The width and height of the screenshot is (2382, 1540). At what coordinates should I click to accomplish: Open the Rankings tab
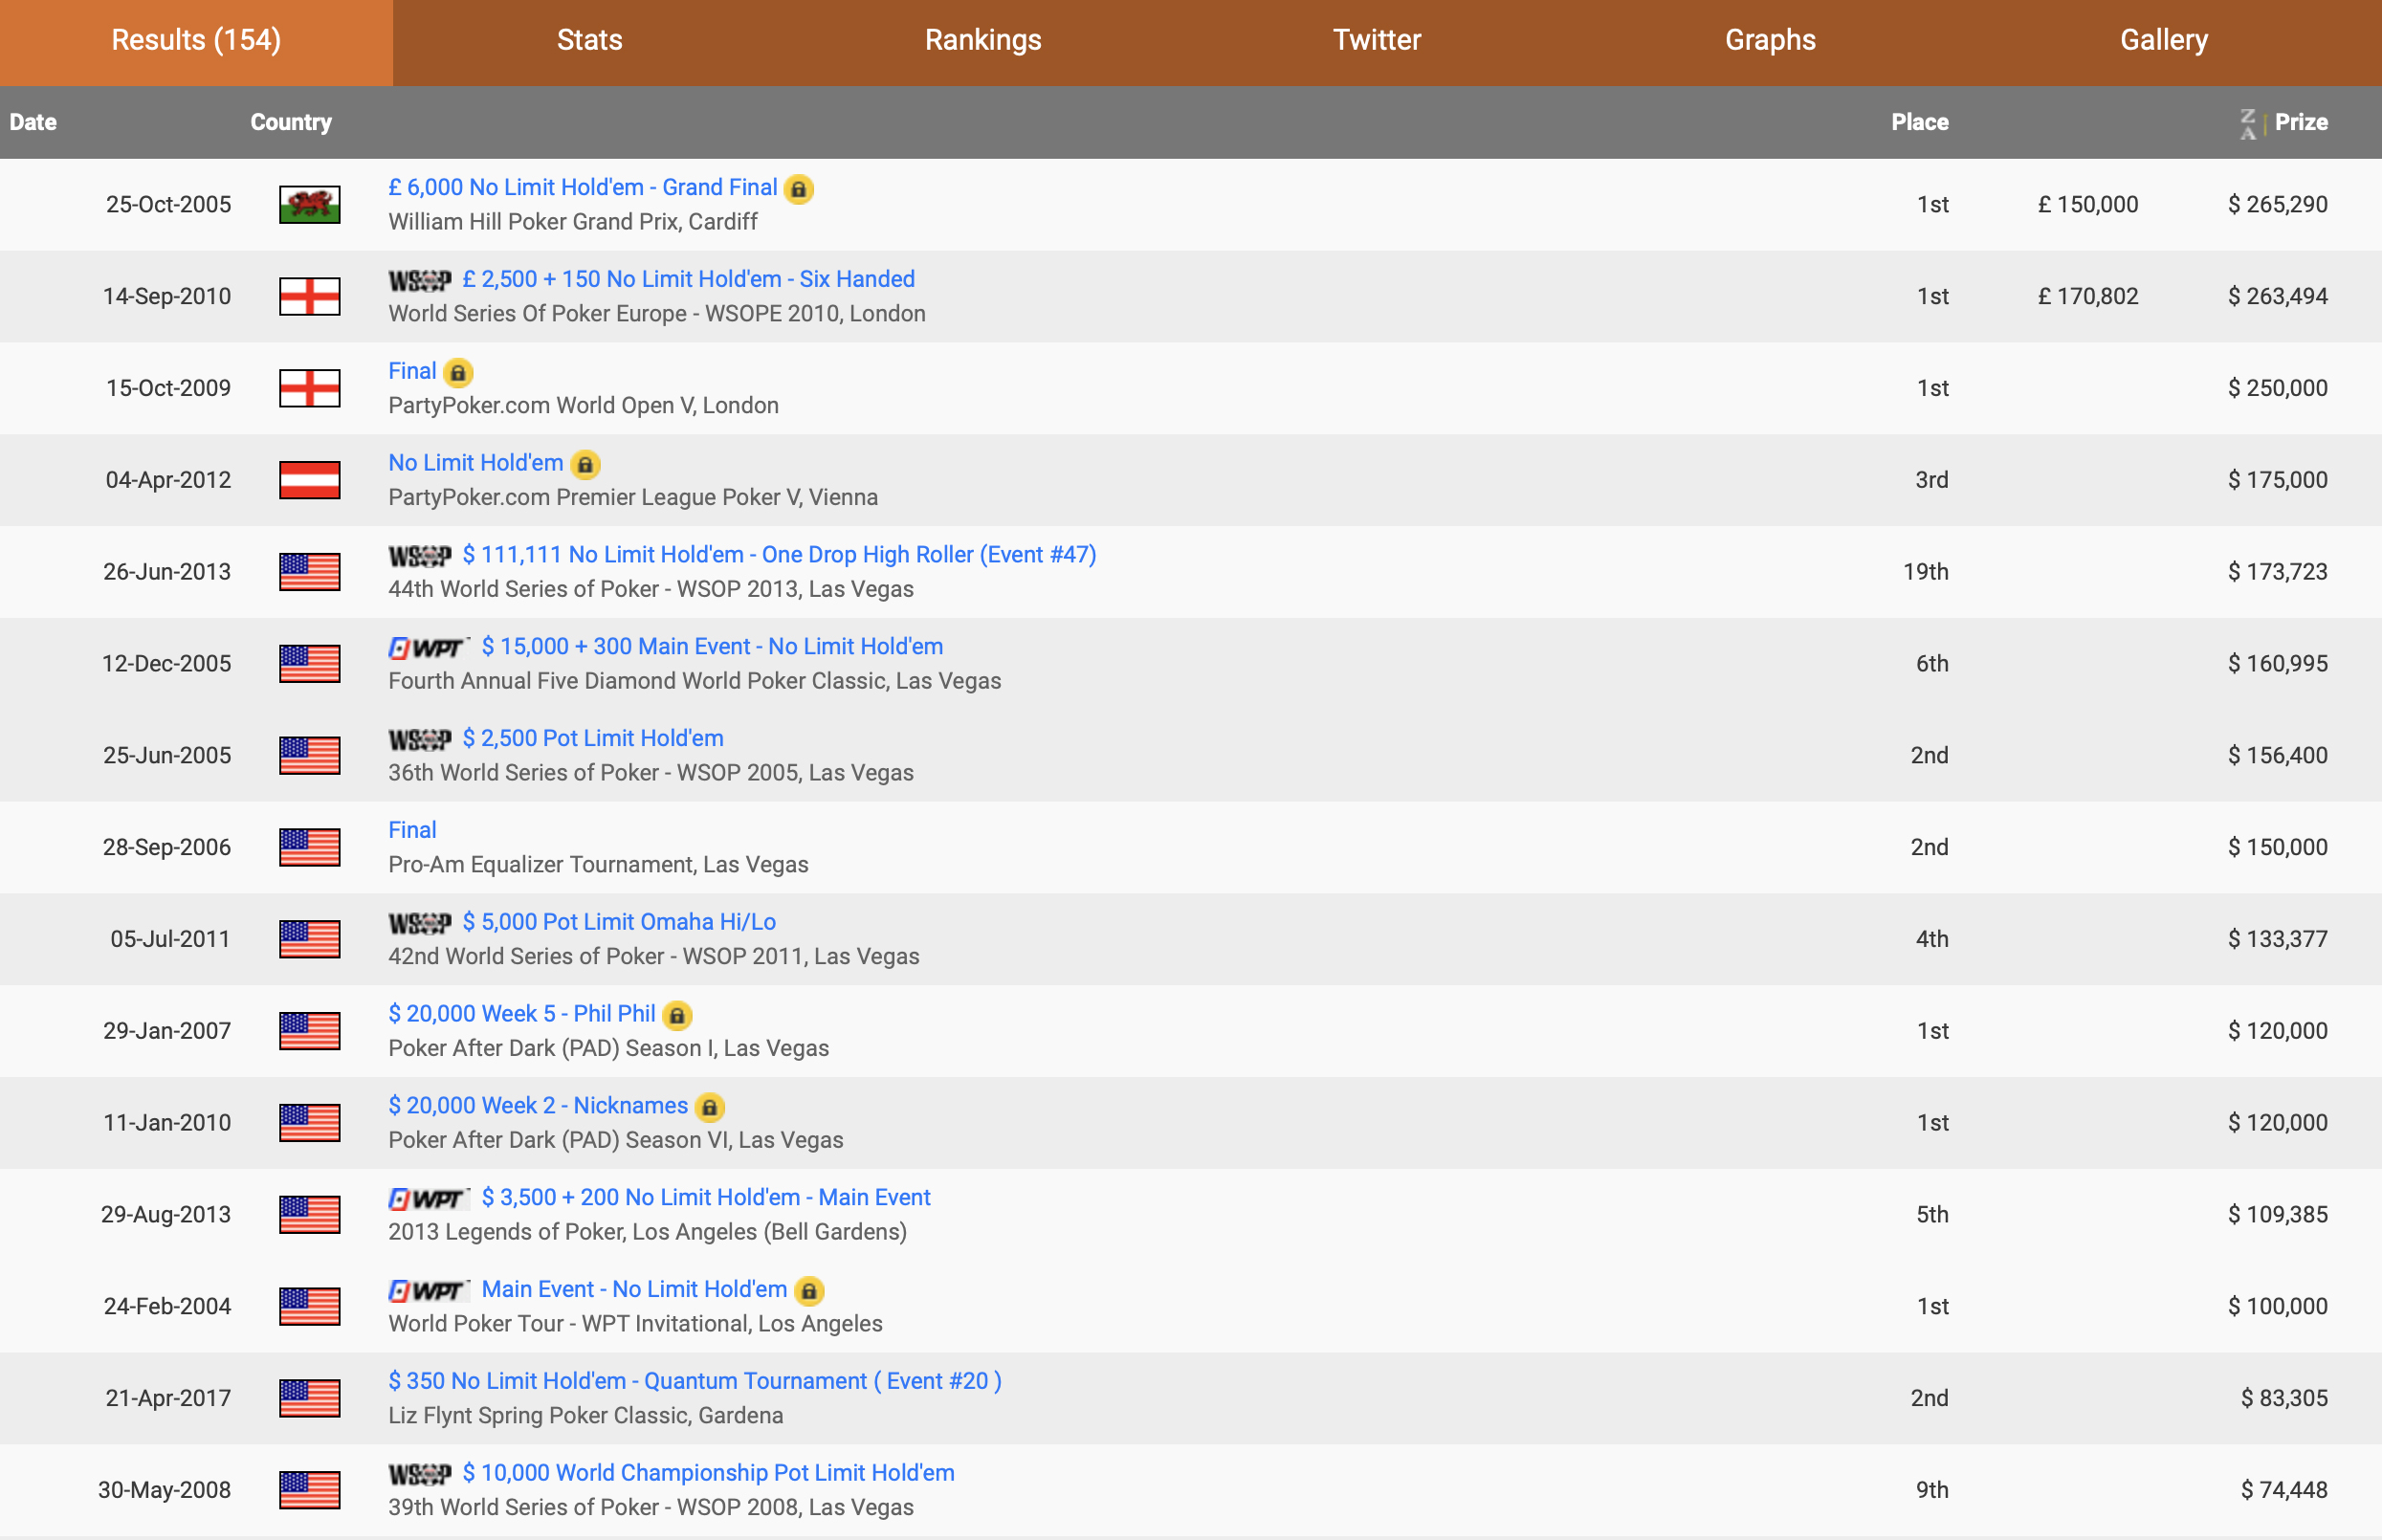coord(983,41)
